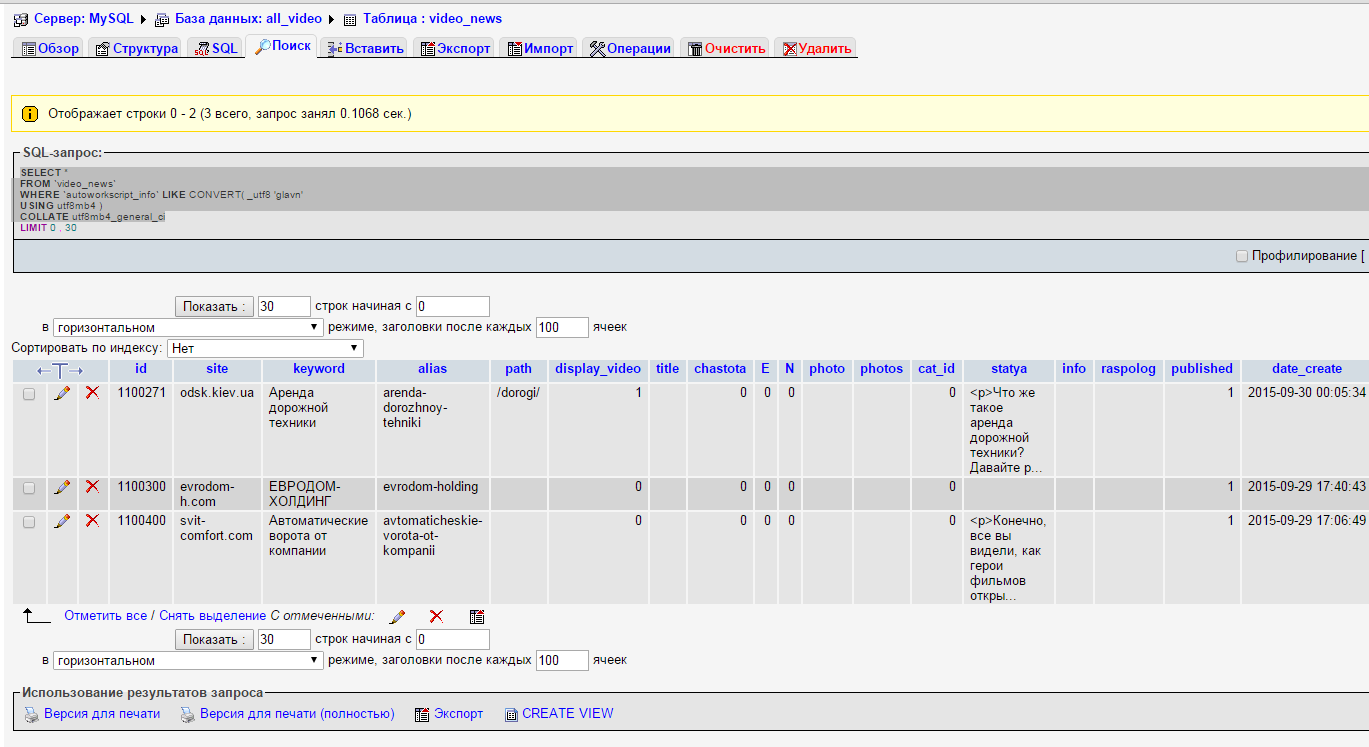
Task: Click the full-texts toggle arrows icon in header
Action: pos(60,369)
